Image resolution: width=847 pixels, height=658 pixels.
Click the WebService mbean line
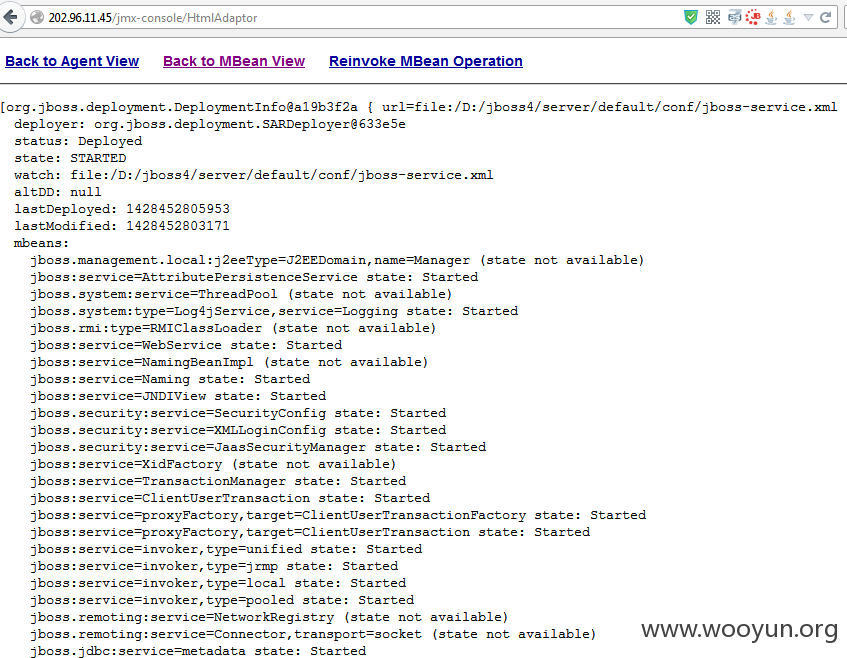coord(186,345)
